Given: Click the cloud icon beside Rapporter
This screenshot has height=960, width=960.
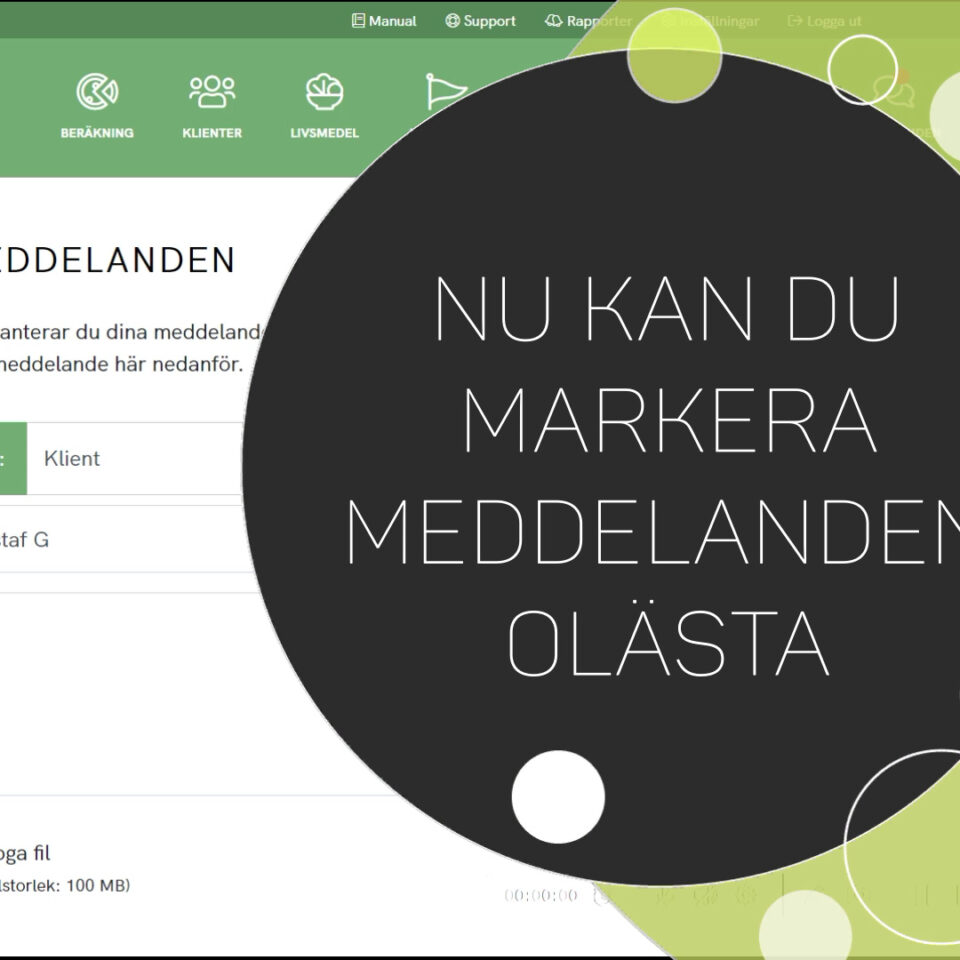Looking at the screenshot, I should 553,21.
